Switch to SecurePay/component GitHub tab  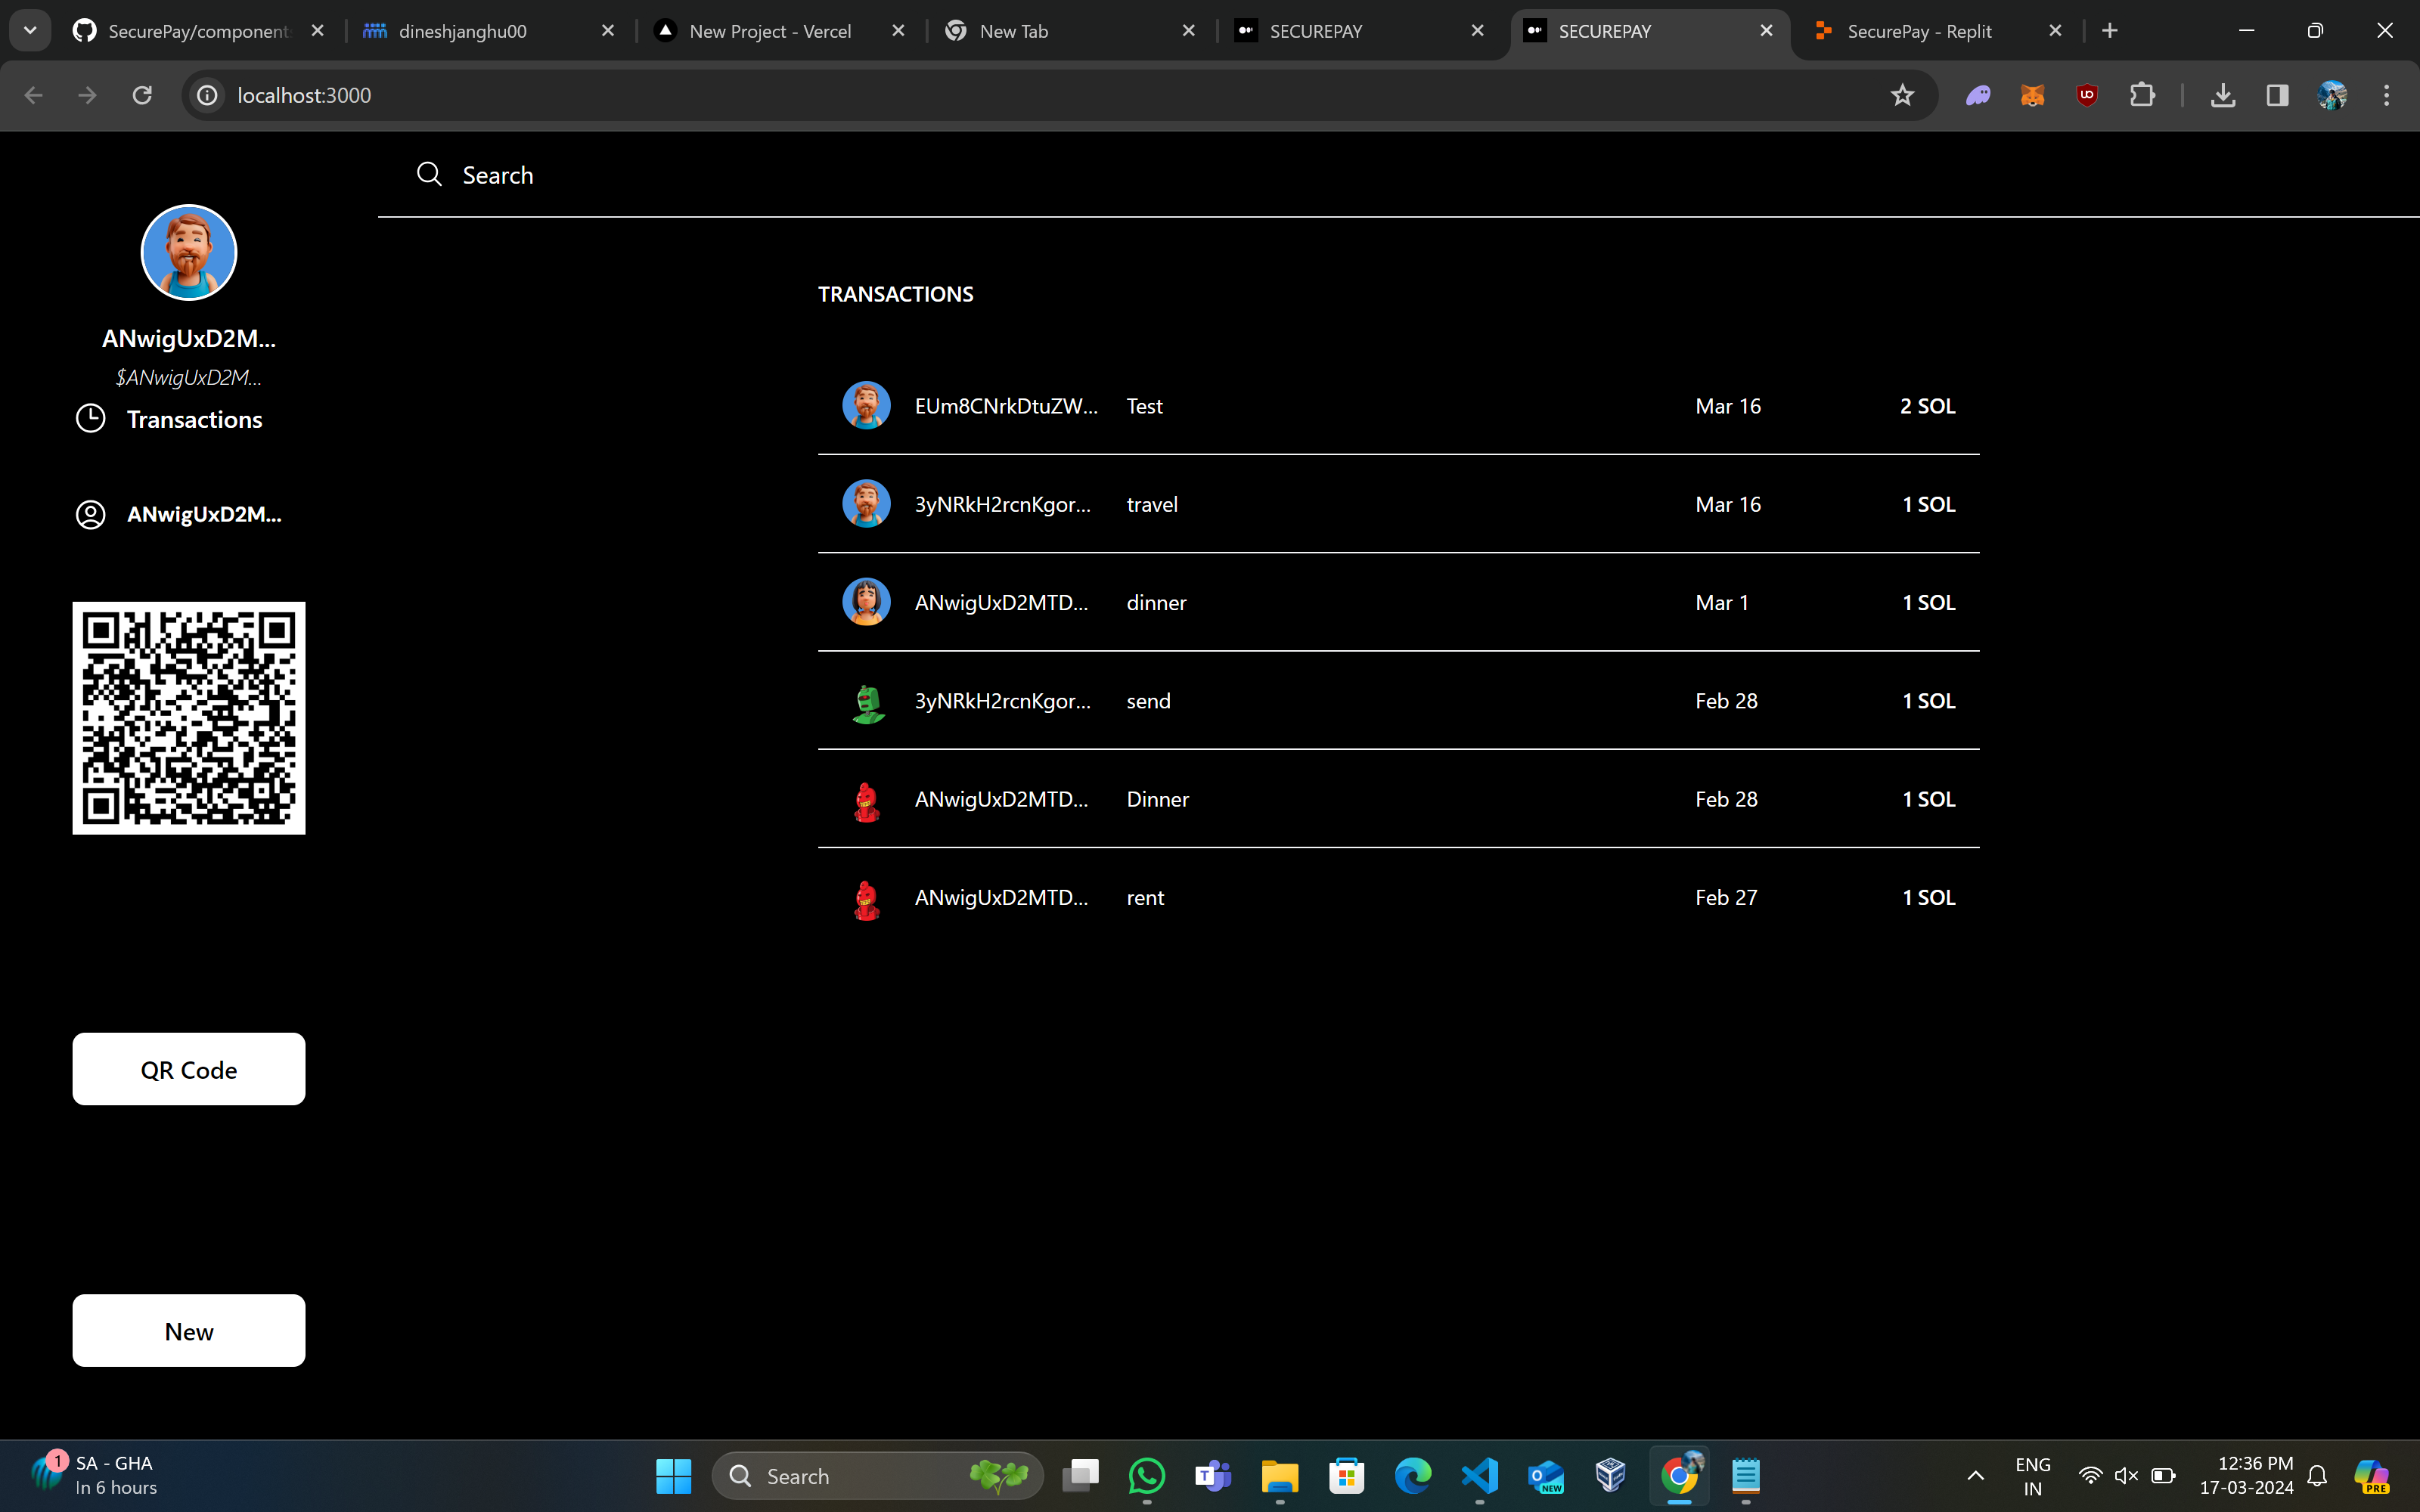200,31
